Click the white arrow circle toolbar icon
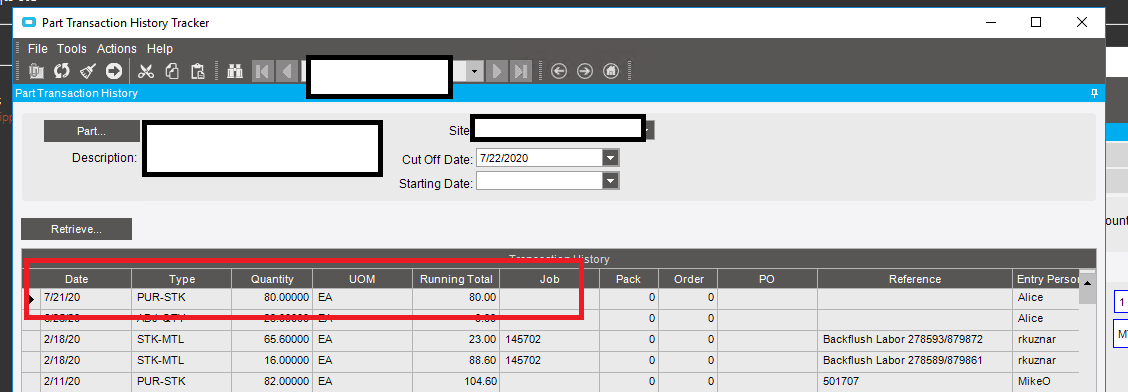Viewport: 1128px width, 392px height. (x=114, y=70)
